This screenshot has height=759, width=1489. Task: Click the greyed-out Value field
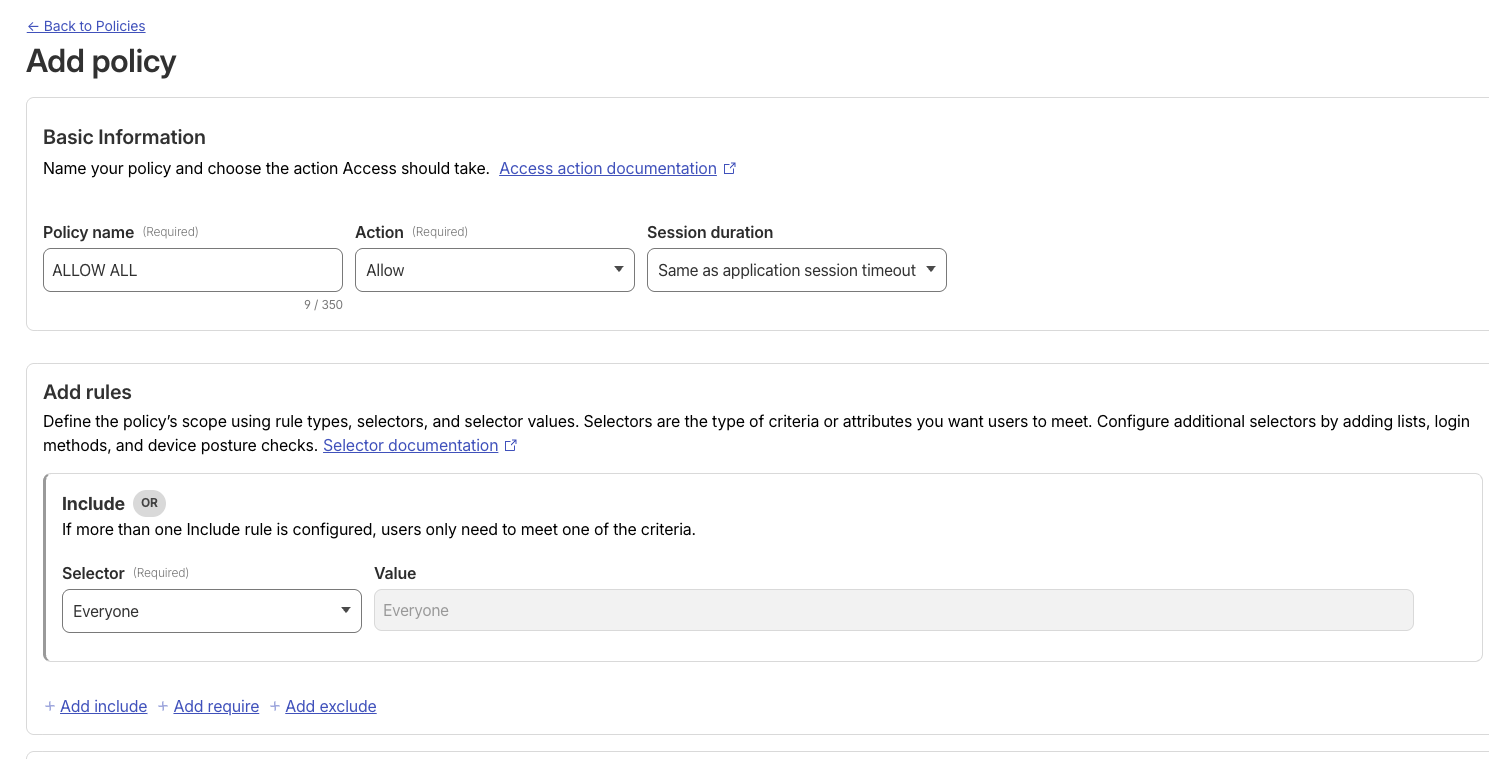point(892,610)
